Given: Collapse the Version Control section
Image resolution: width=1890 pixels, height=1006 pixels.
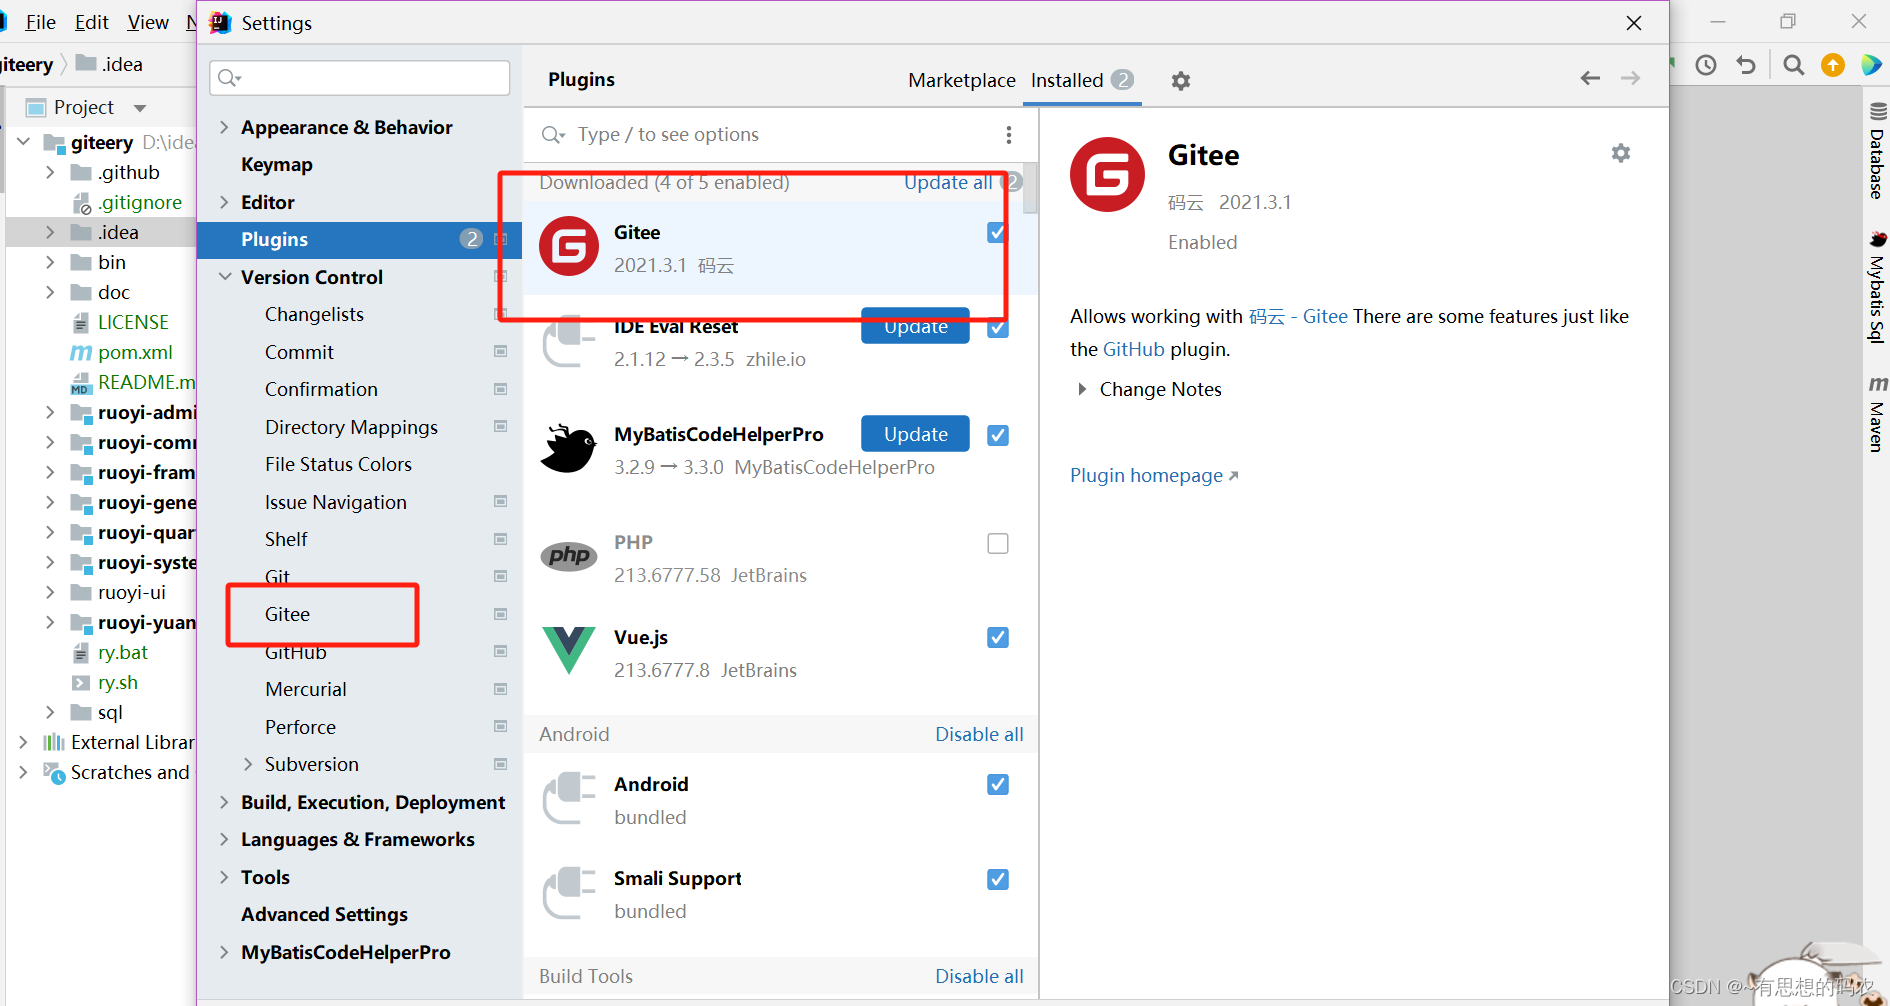Looking at the screenshot, I should click(x=224, y=277).
